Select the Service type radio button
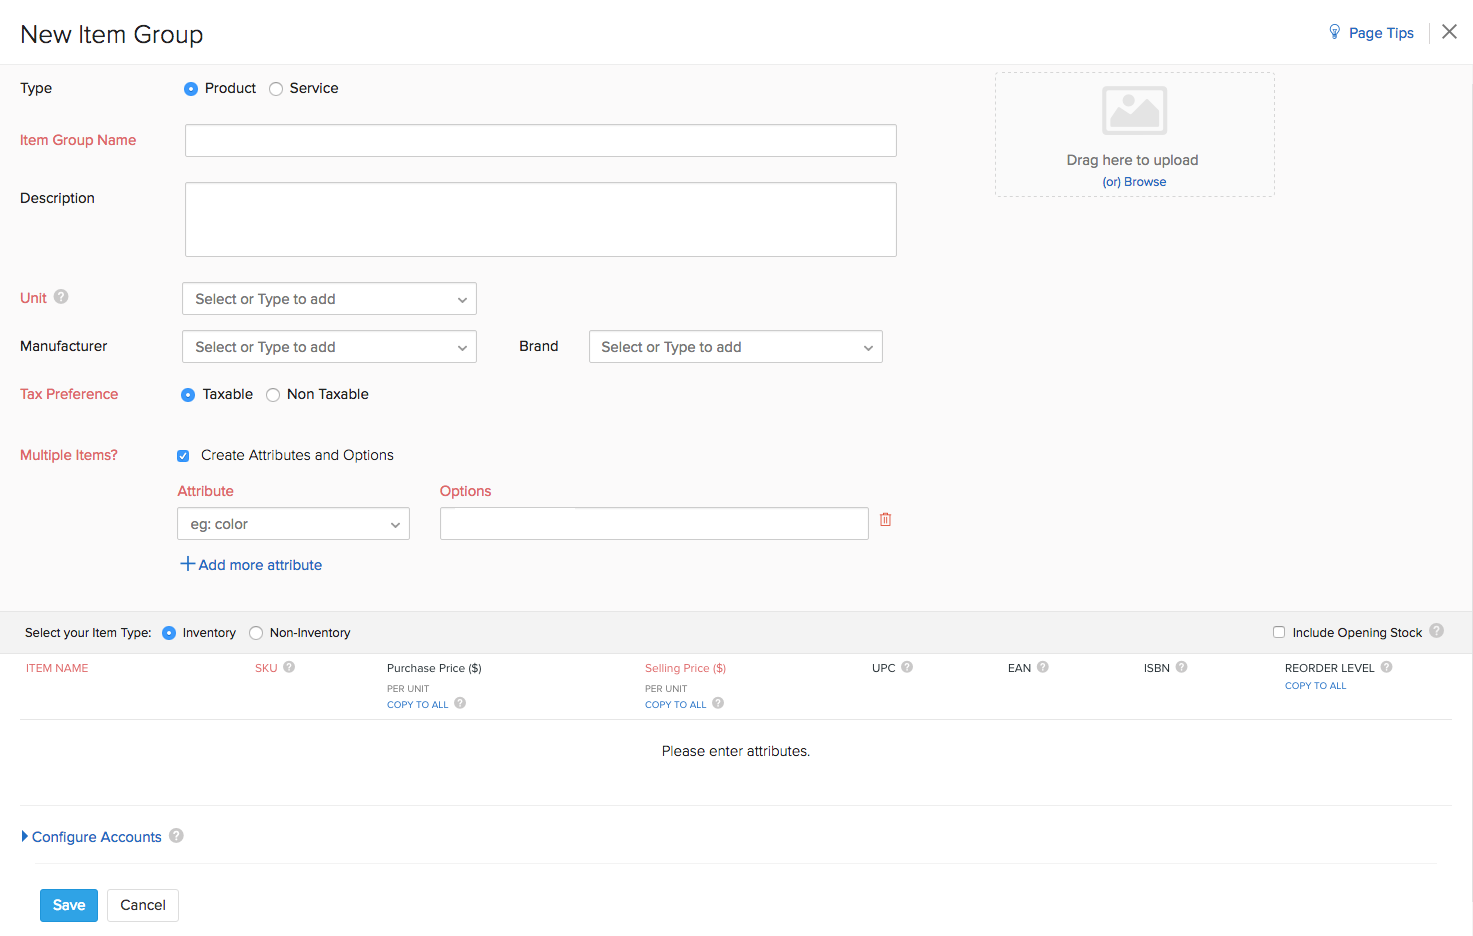Viewport: 1473px width, 936px height. [276, 89]
